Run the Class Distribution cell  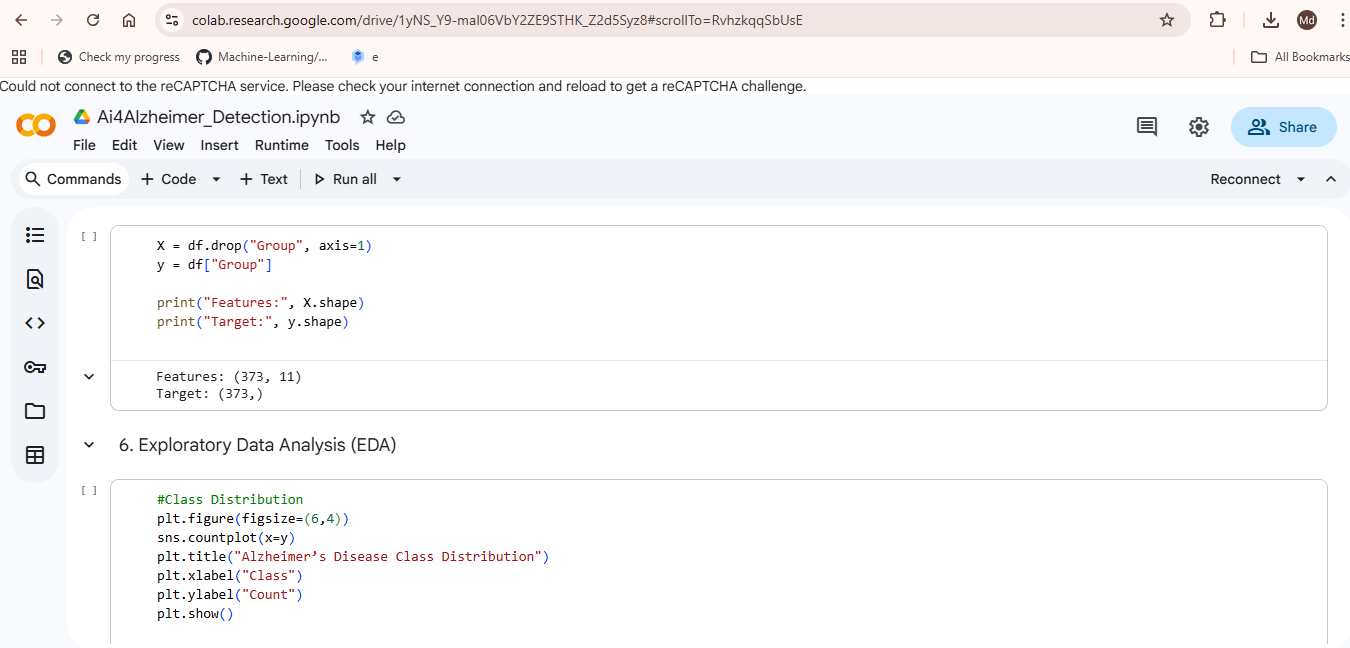coord(89,490)
